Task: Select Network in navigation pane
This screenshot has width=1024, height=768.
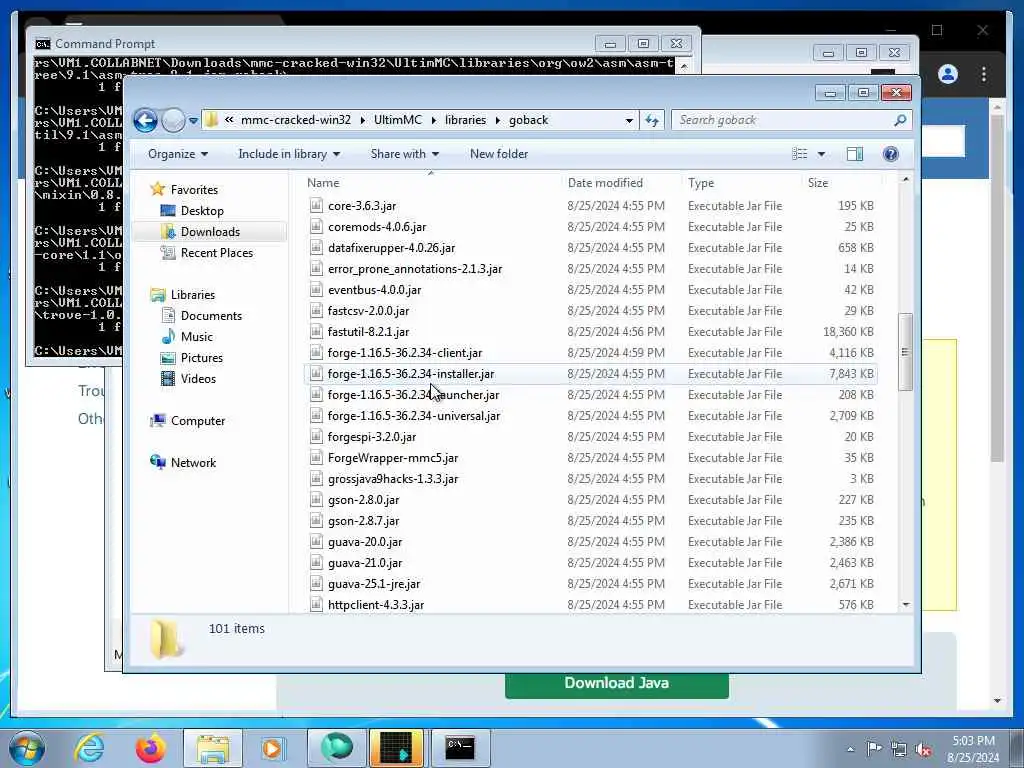Action: tap(193, 463)
